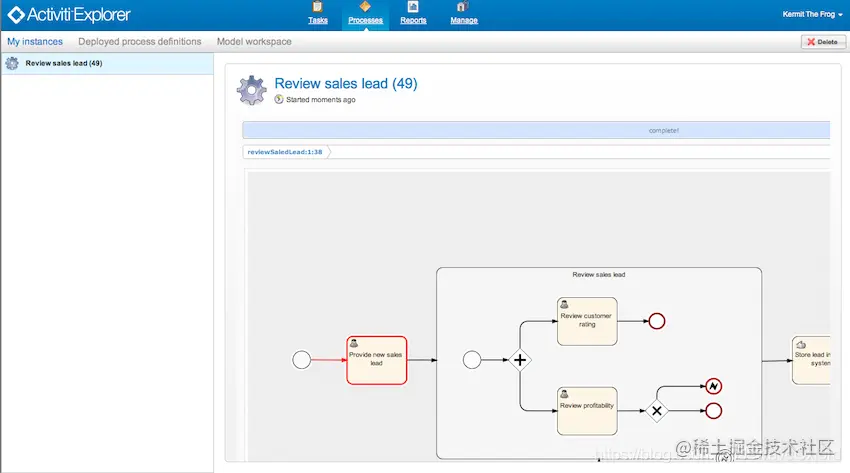Viewport: 850px width, 473px height.
Task: Click the Delete button
Action: 823,42
